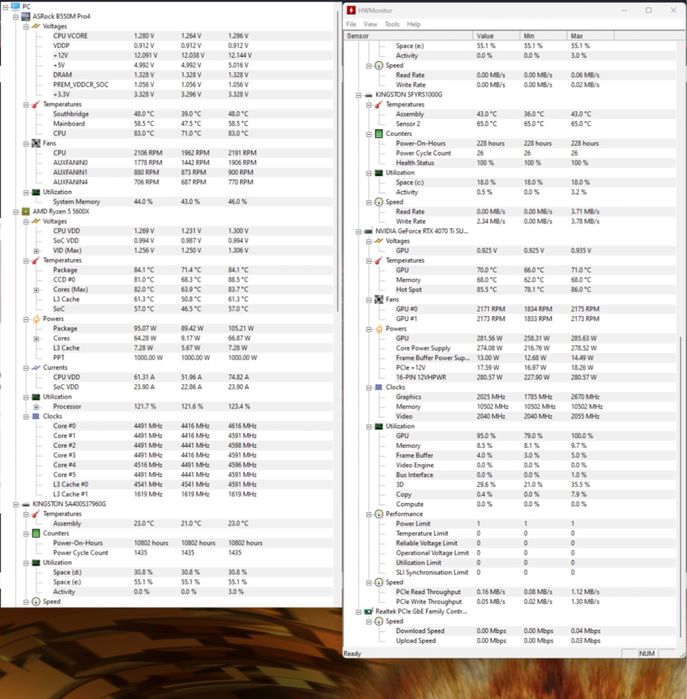Viewport: 687px width, 699px height.
Task: Click the Utilization icon under ASRock board
Action: pyautogui.click(x=36, y=192)
